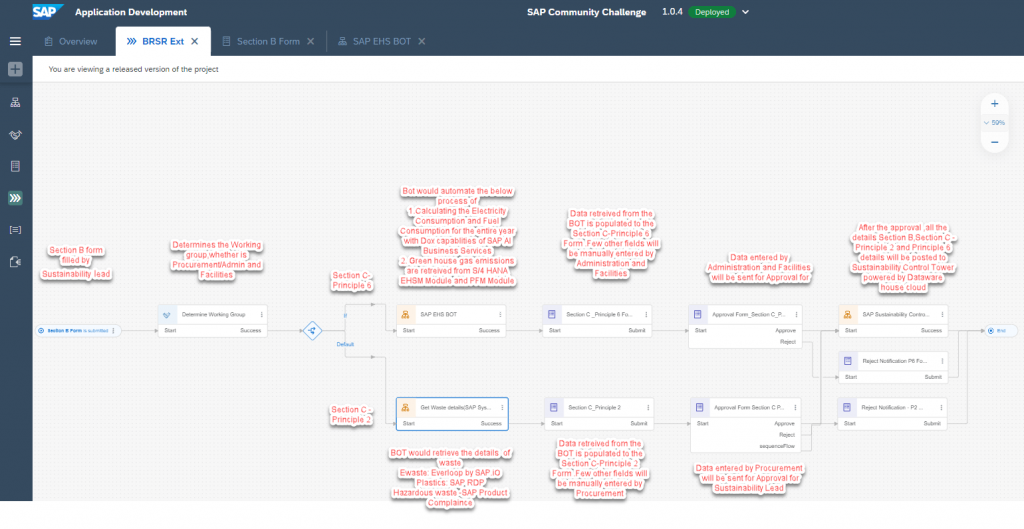Open the document forms icon in sidebar
The height and width of the screenshot is (529, 1024).
[15, 166]
